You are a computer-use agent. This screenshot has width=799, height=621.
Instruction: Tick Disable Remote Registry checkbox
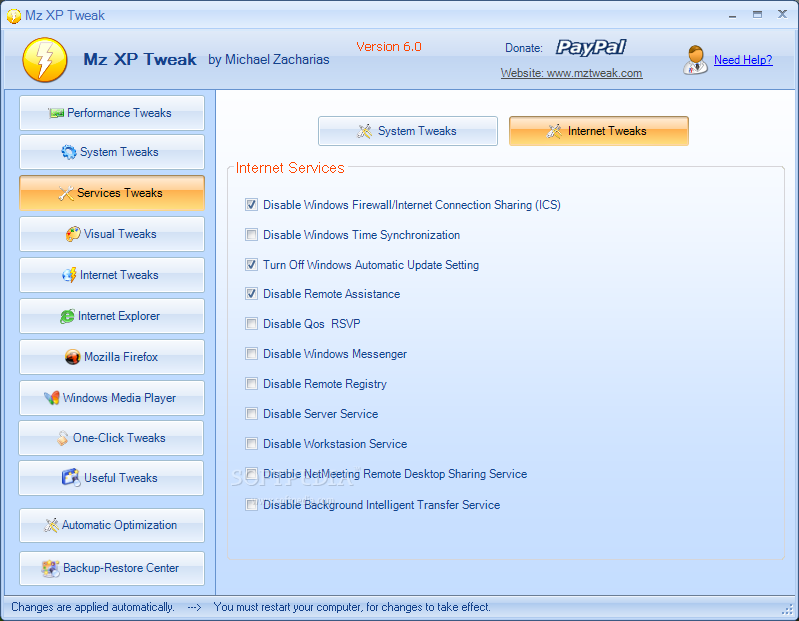click(251, 384)
